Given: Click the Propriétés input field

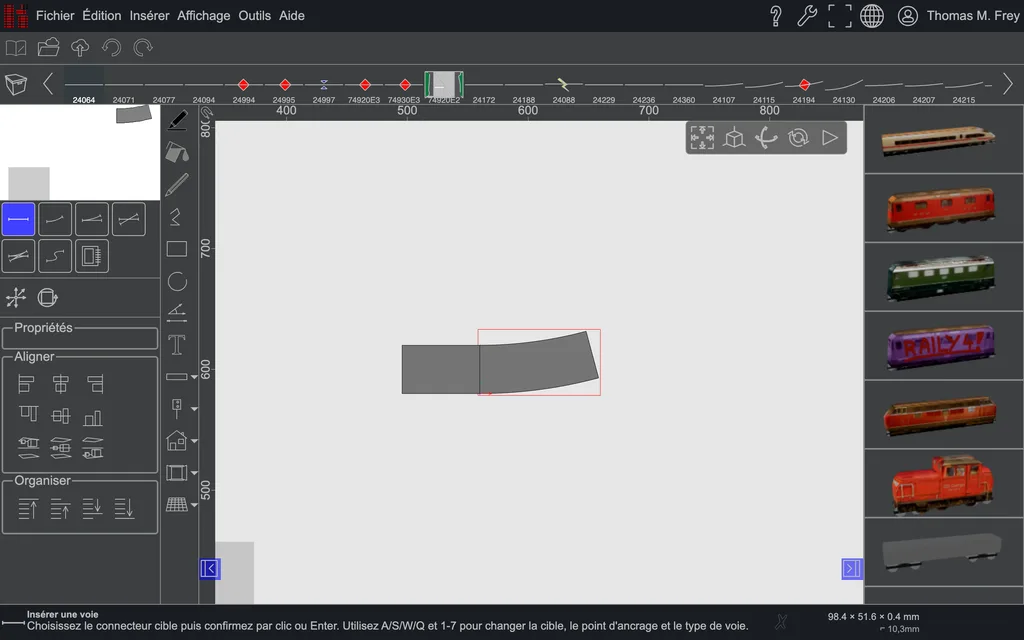Looking at the screenshot, I should pyautogui.click(x=80, y=338).
